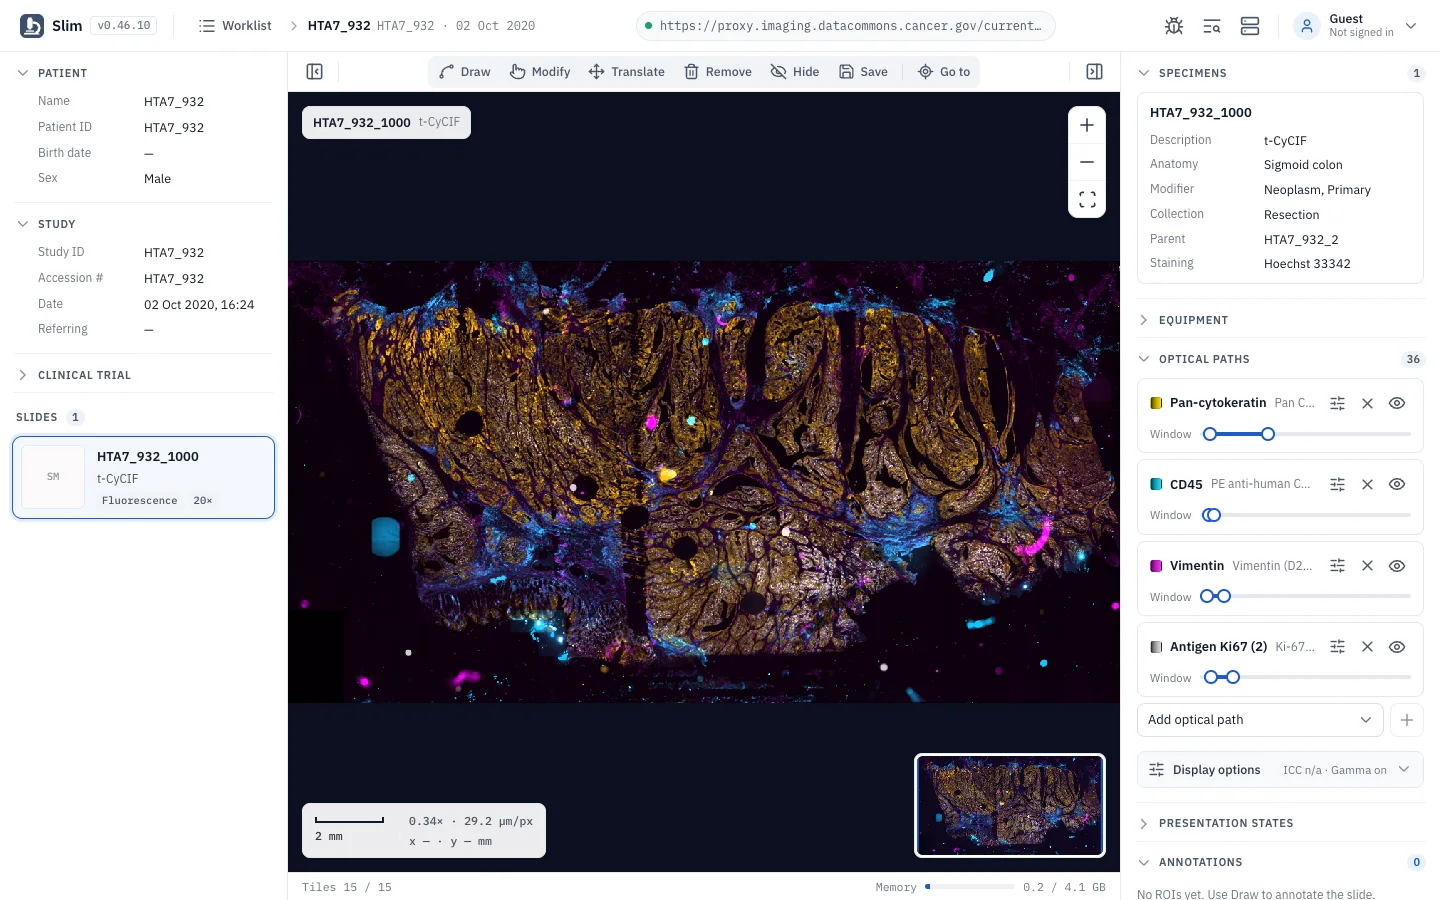Collapse the right sidebar panel icon
The height and width of the screenshot is (900, 1440).
coord(1095,72)
